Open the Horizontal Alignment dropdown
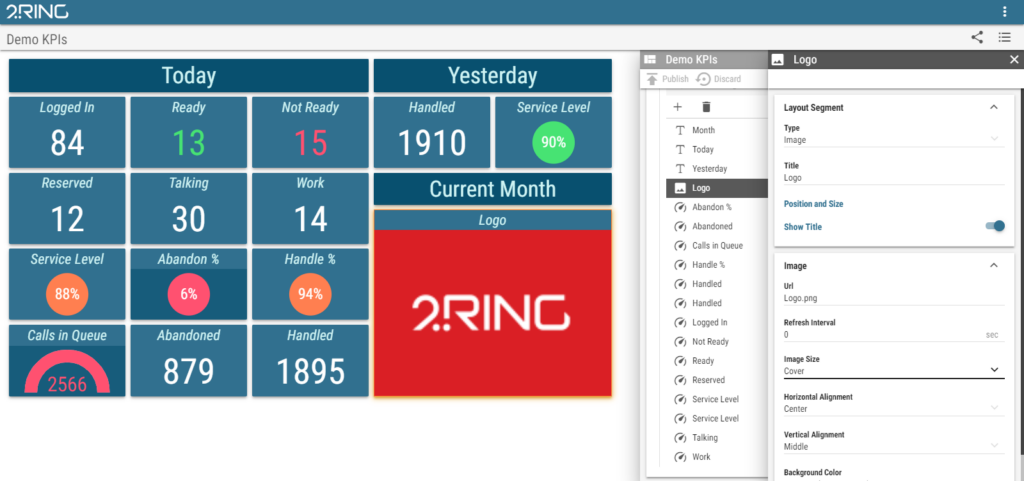The height and width of the screenshot is (481, 1024). tap(892, 408)
